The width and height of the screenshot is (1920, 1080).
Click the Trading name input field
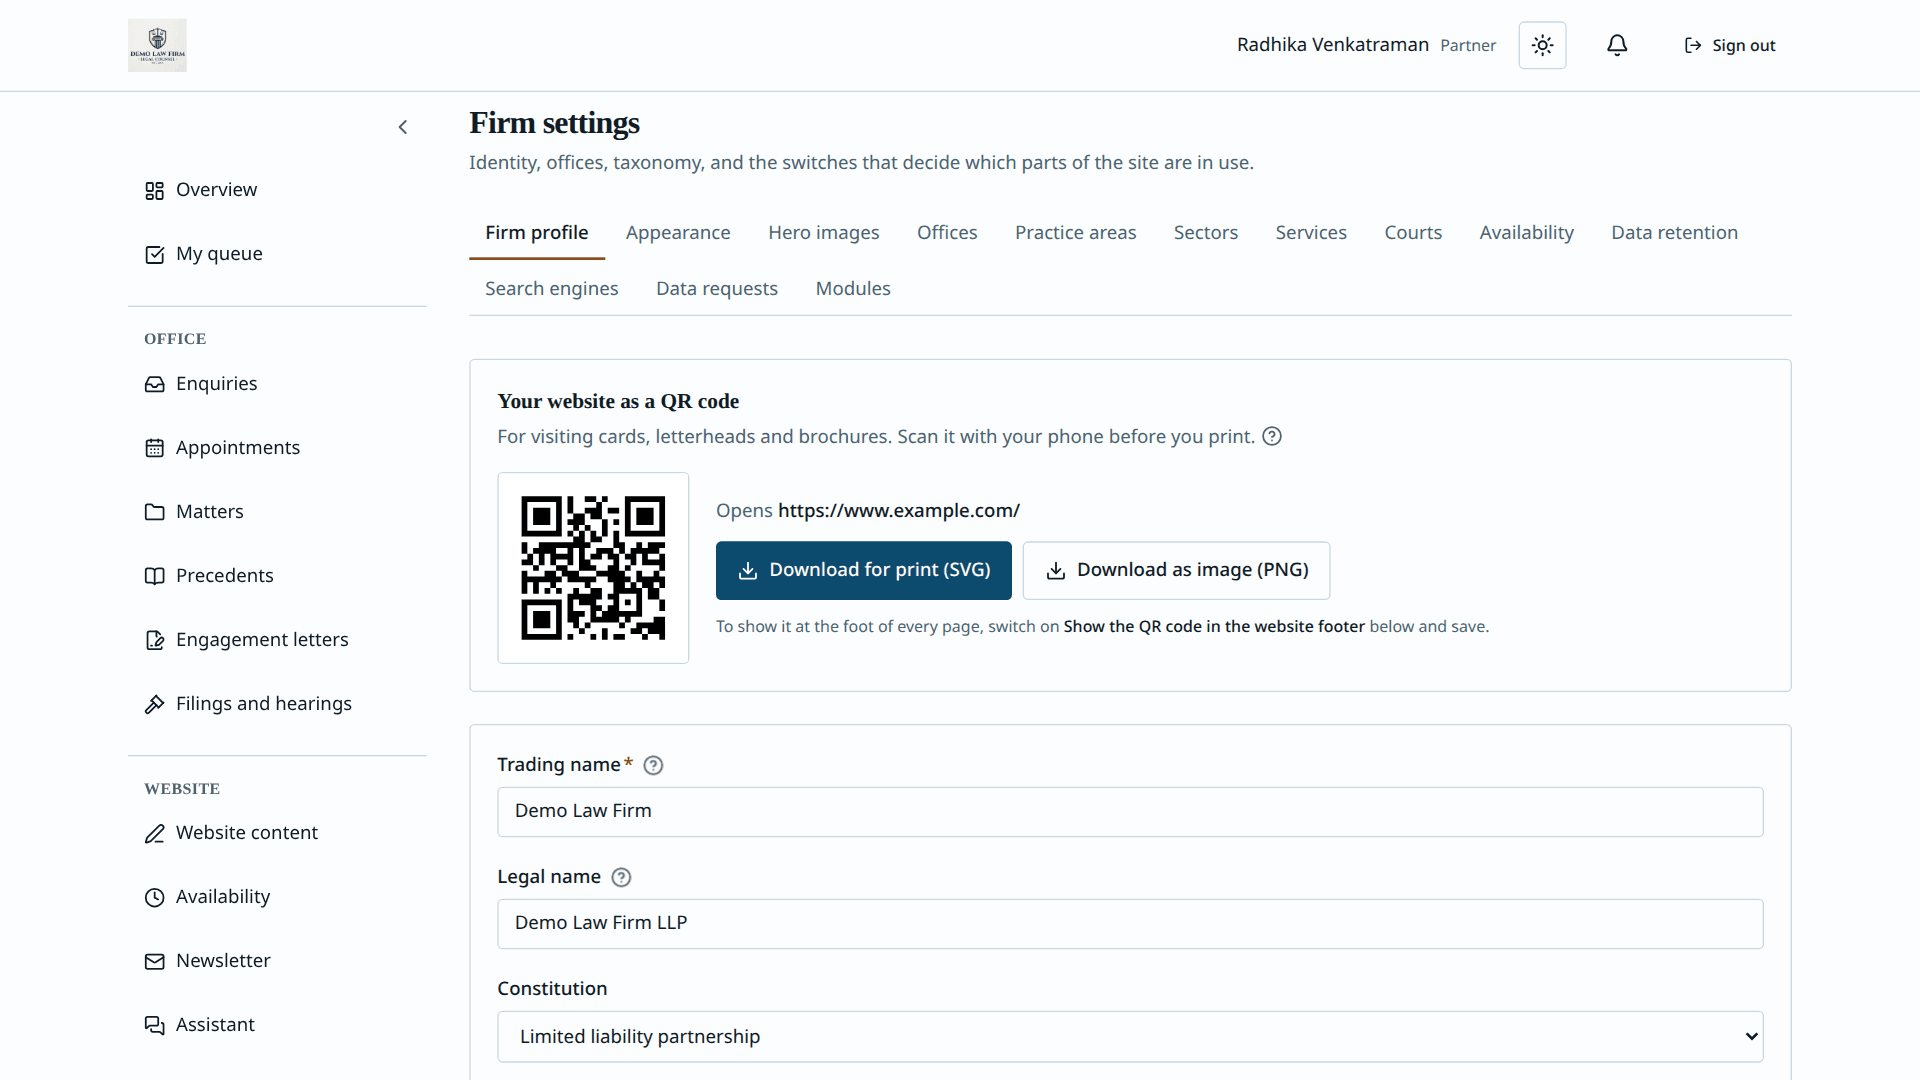point(1130,812)
